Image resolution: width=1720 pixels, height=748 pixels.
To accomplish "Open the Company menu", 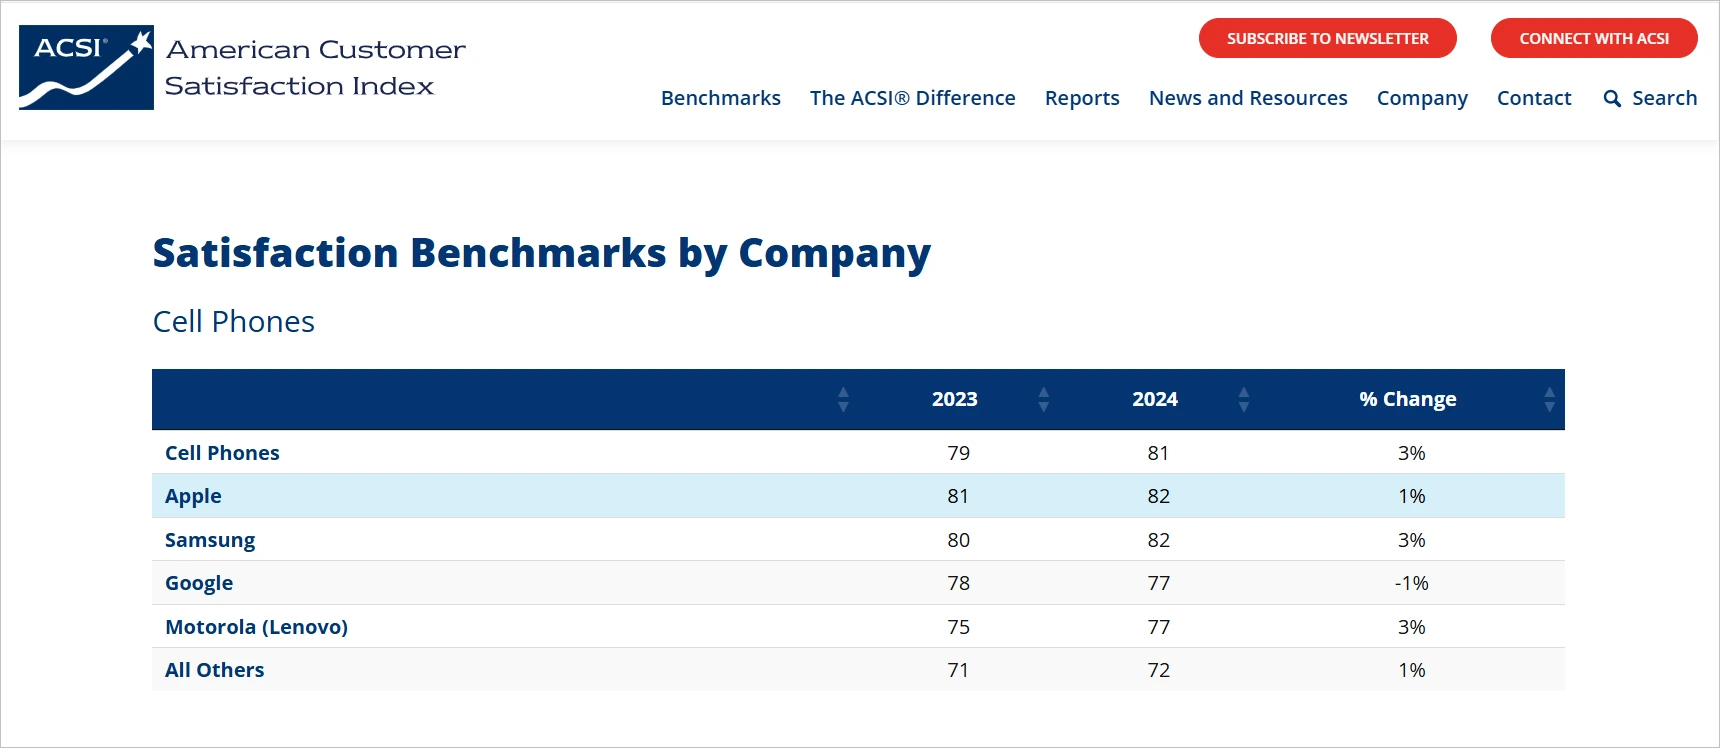I will tap(1422, 98).
